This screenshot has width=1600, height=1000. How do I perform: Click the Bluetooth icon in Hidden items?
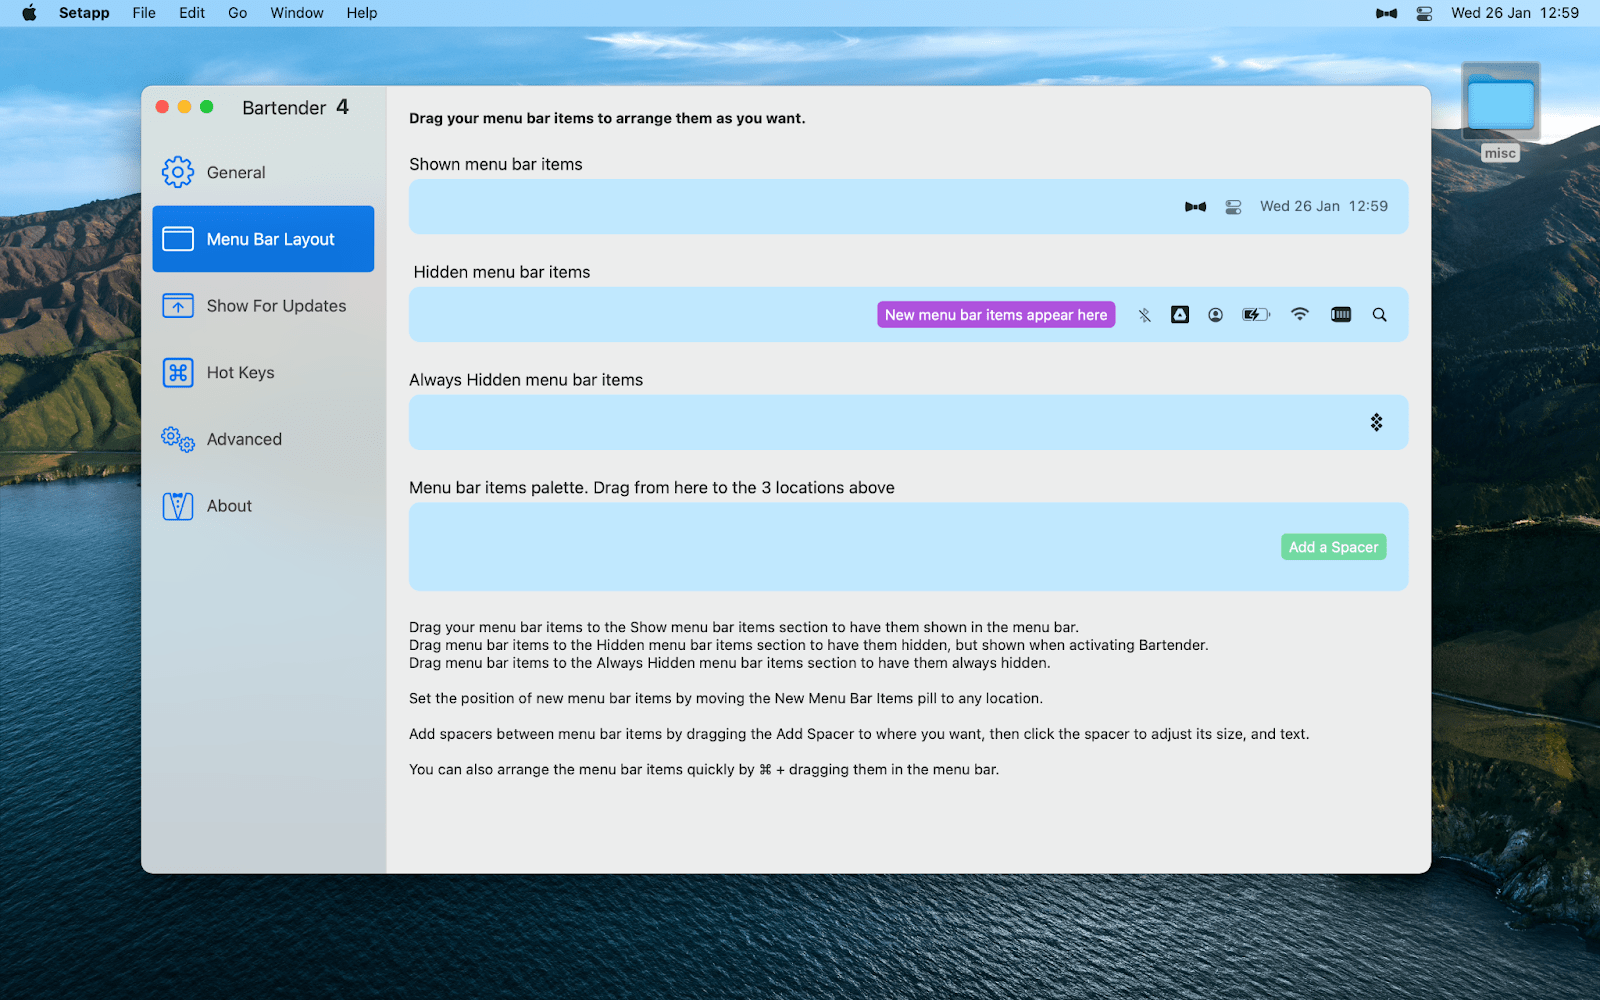(x=1144, y=315)
